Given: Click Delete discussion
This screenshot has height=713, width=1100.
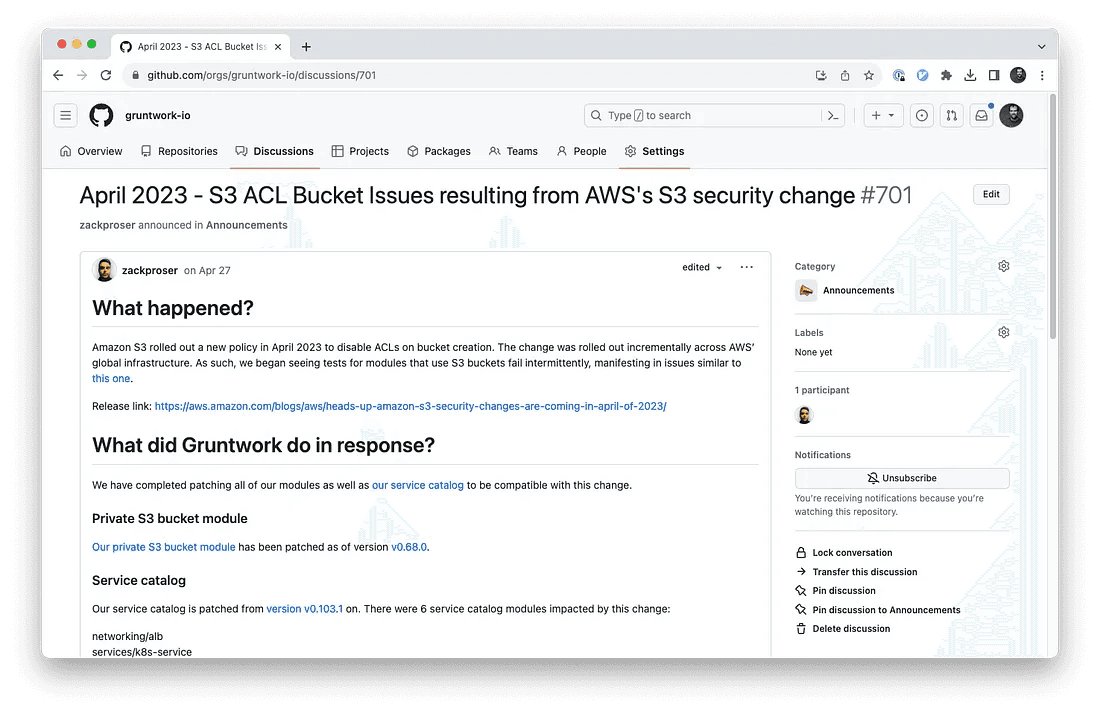Looking at the screenshot, I should pyautogui.click(x=843, y=629).
